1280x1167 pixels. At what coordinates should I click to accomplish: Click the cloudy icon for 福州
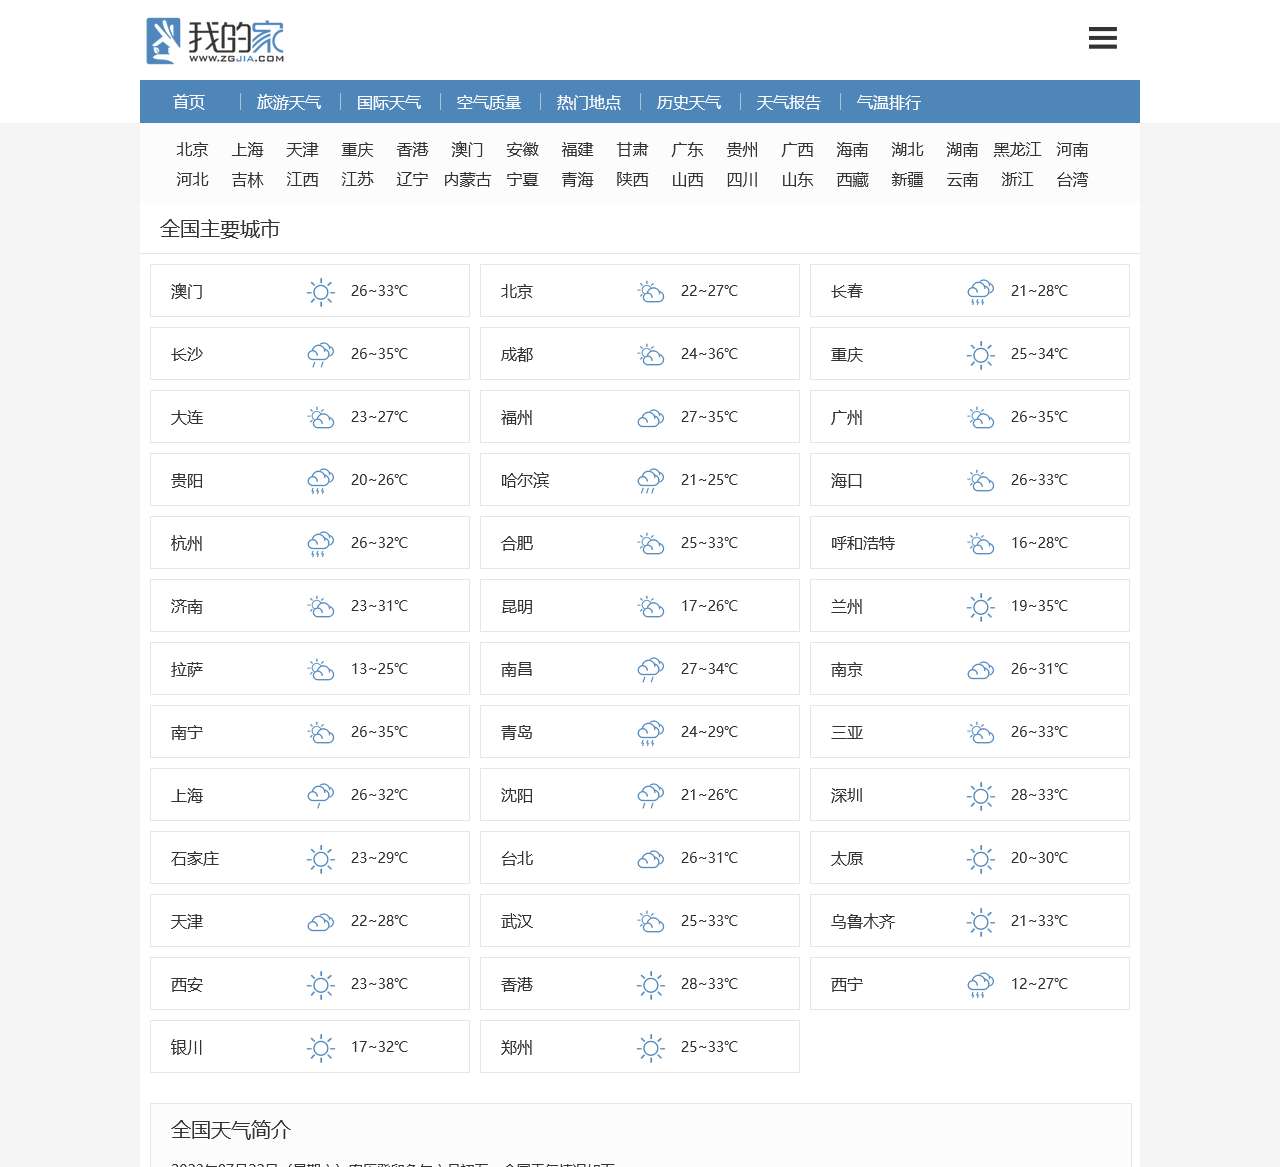click(x=650, y=418)
